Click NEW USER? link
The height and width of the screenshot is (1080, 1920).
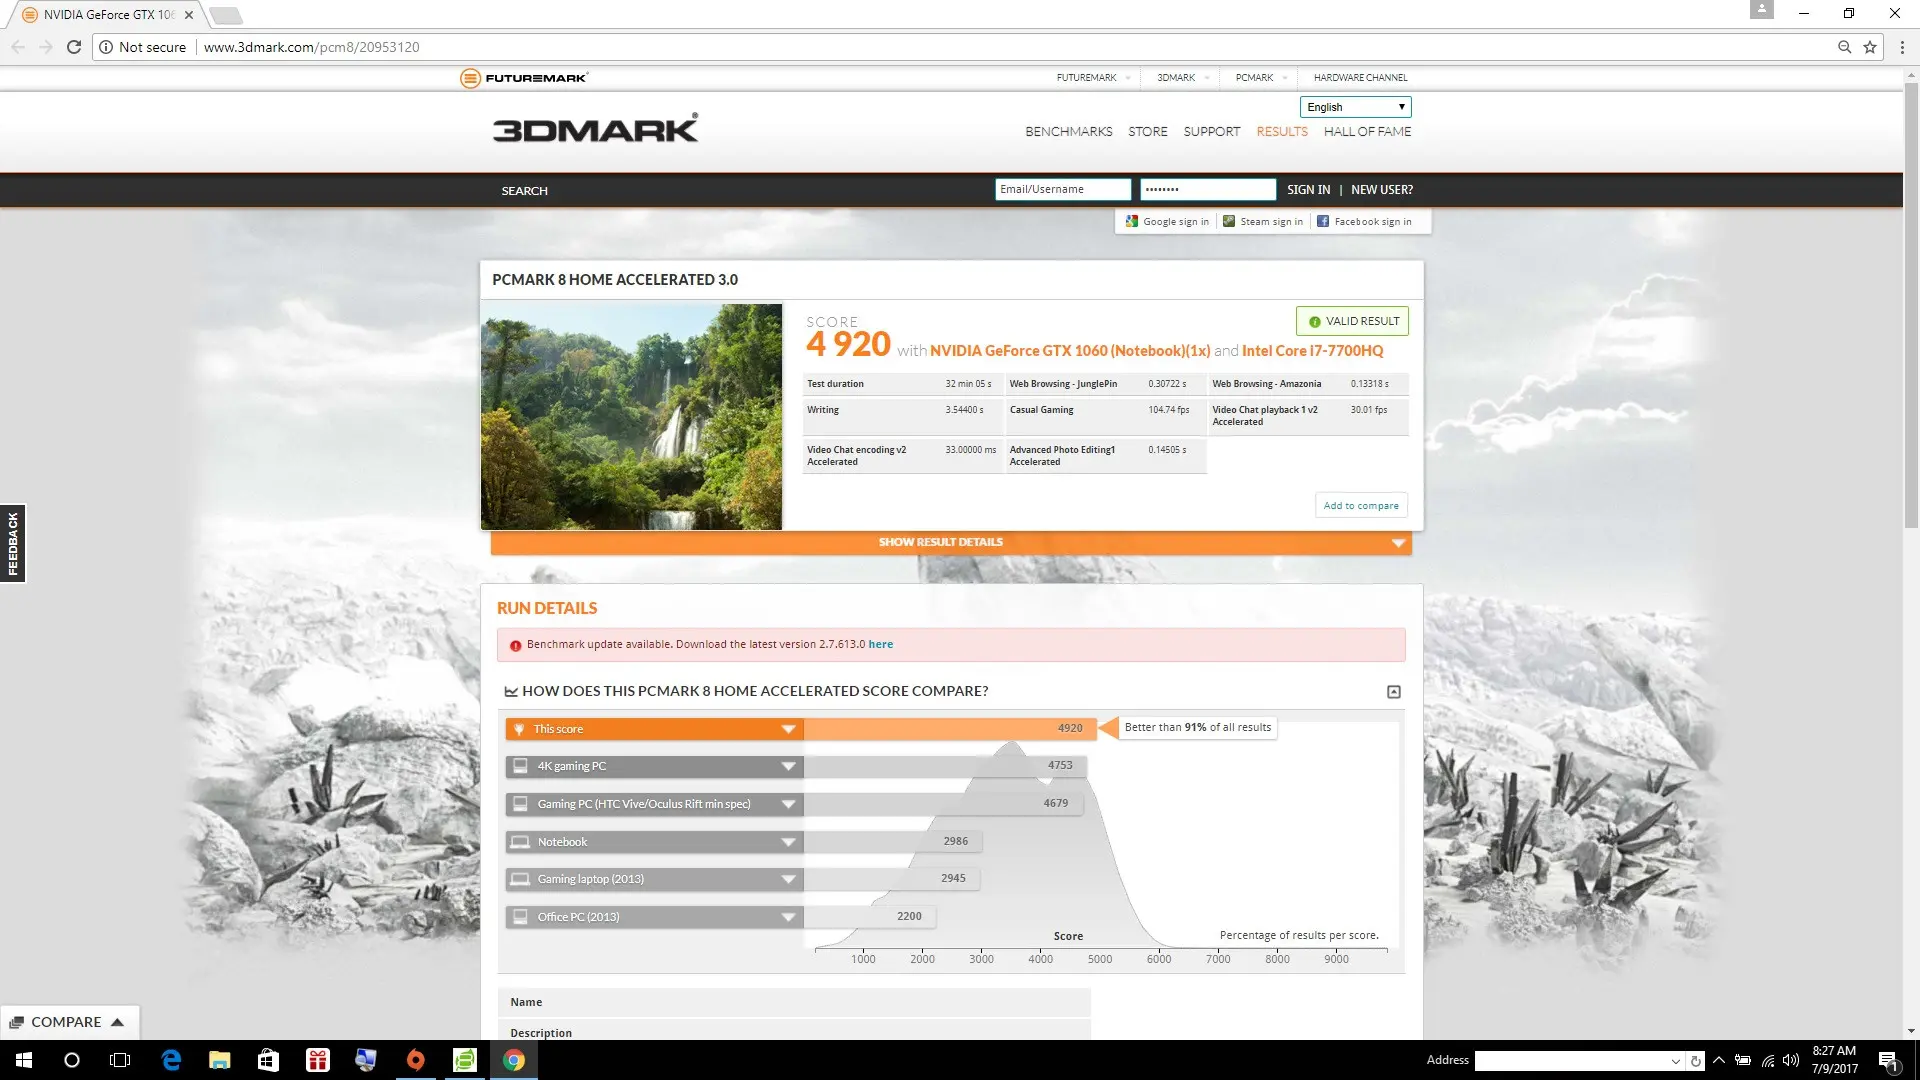click(x=1382, y=190)
